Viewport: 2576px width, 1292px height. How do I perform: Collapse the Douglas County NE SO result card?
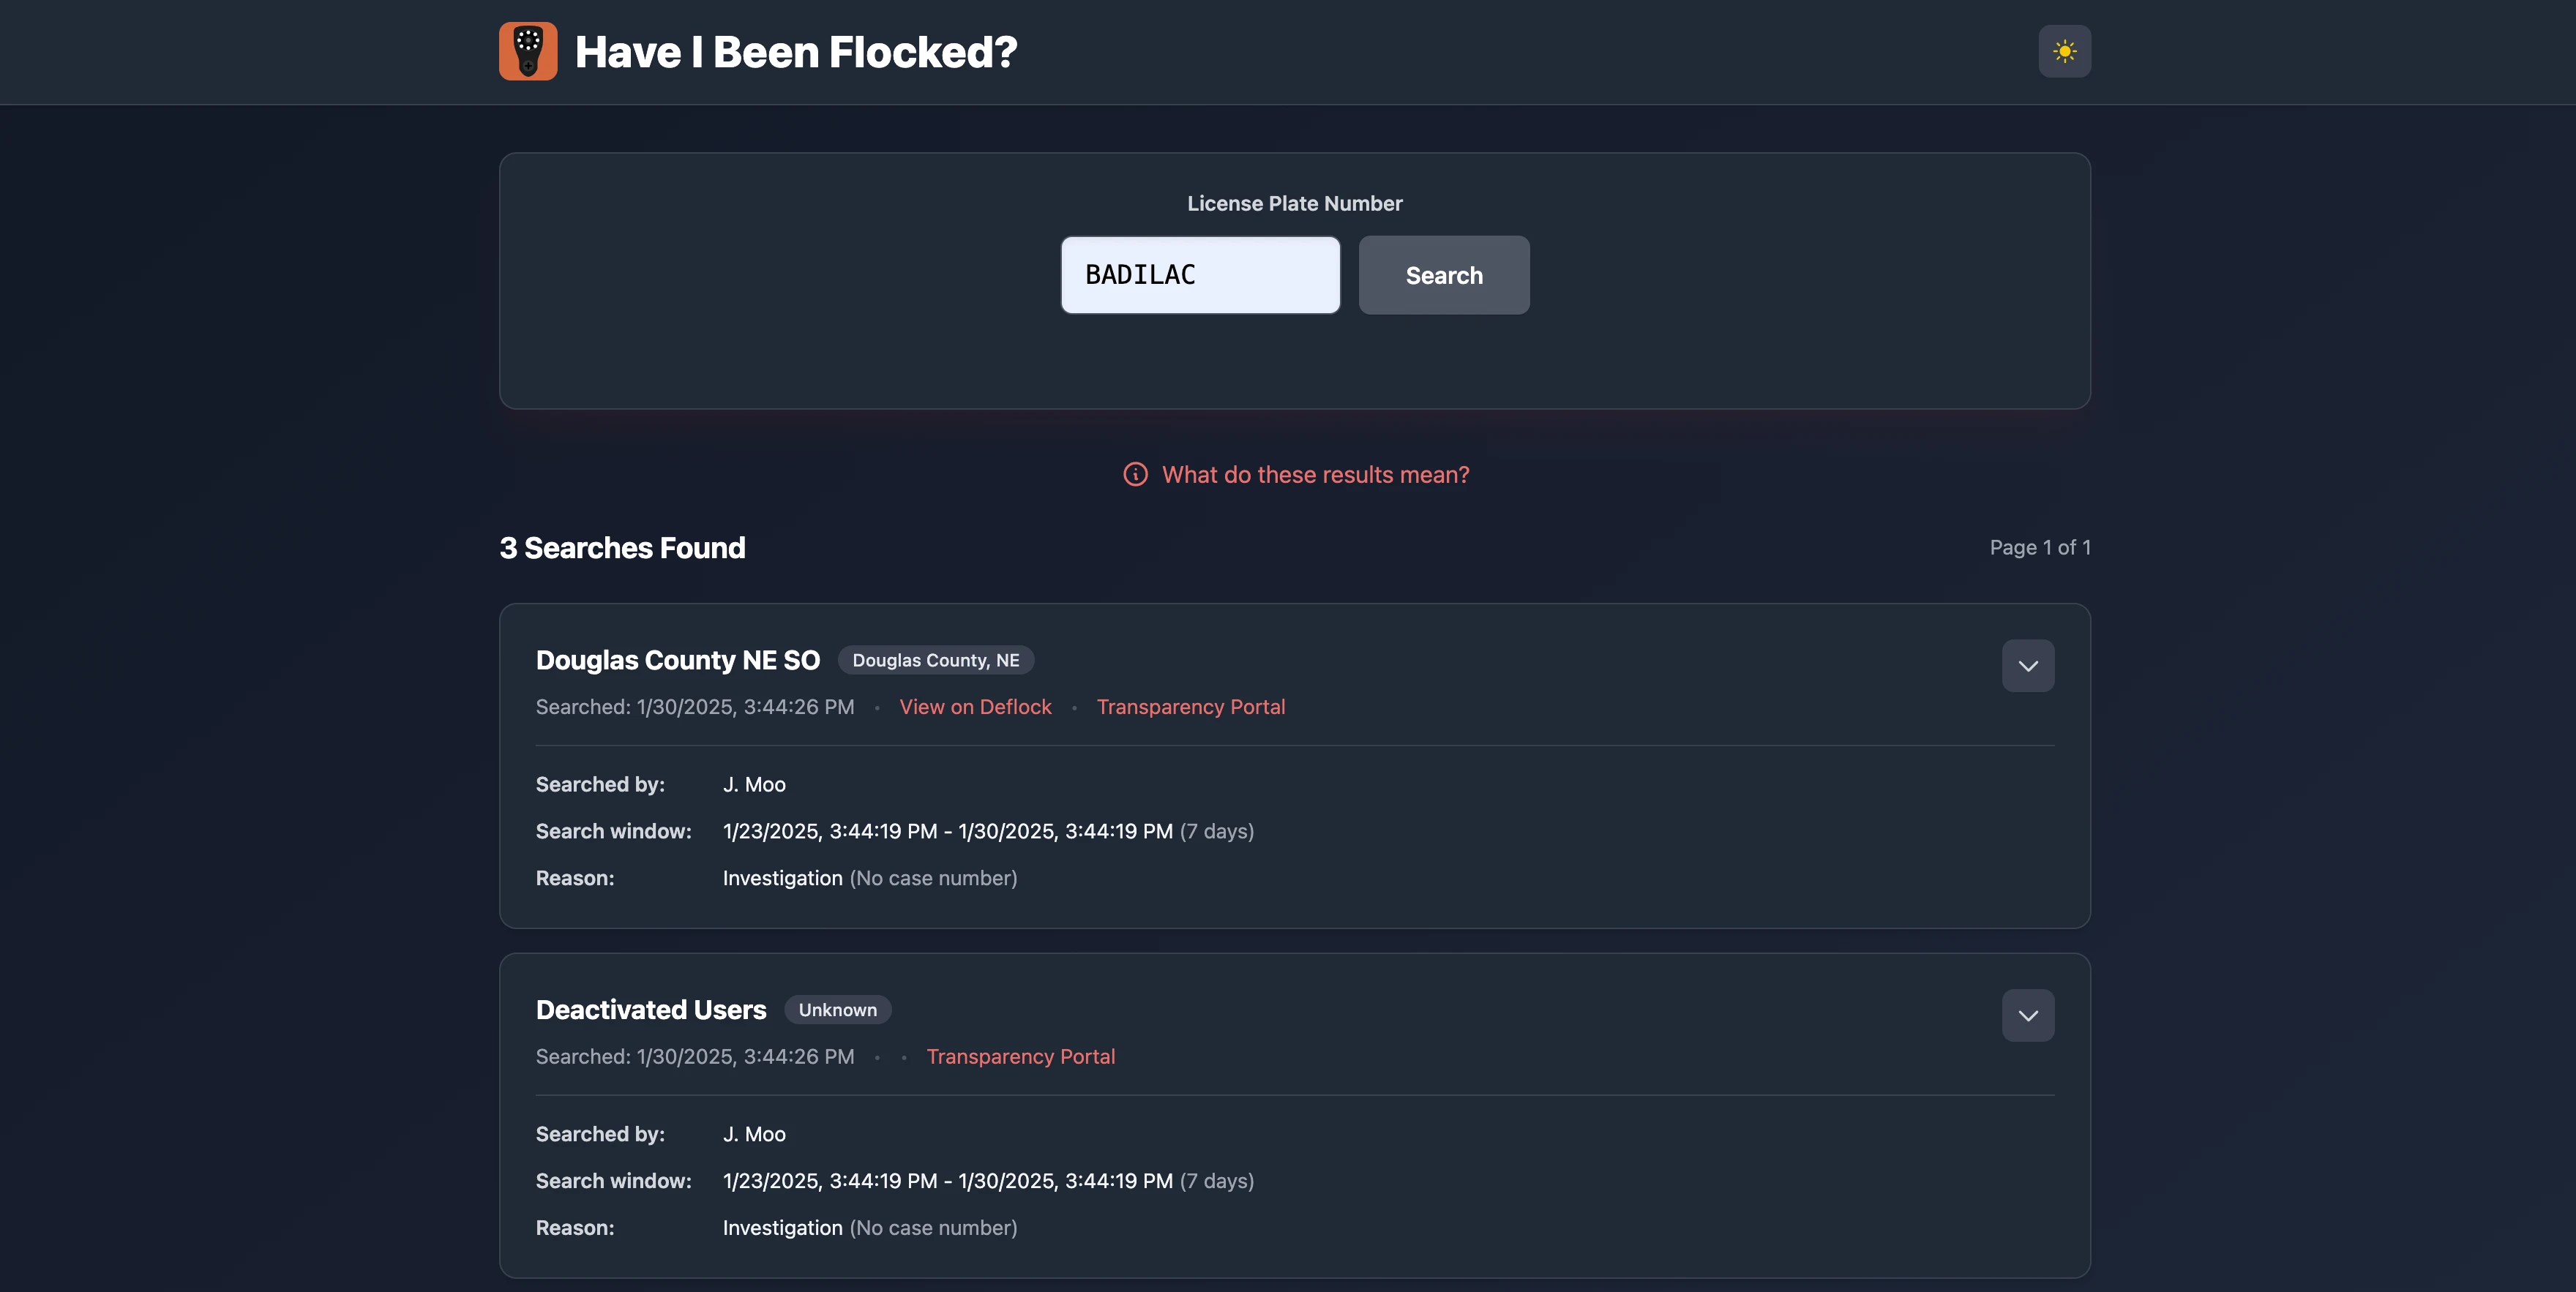[x=2028, y=666]
